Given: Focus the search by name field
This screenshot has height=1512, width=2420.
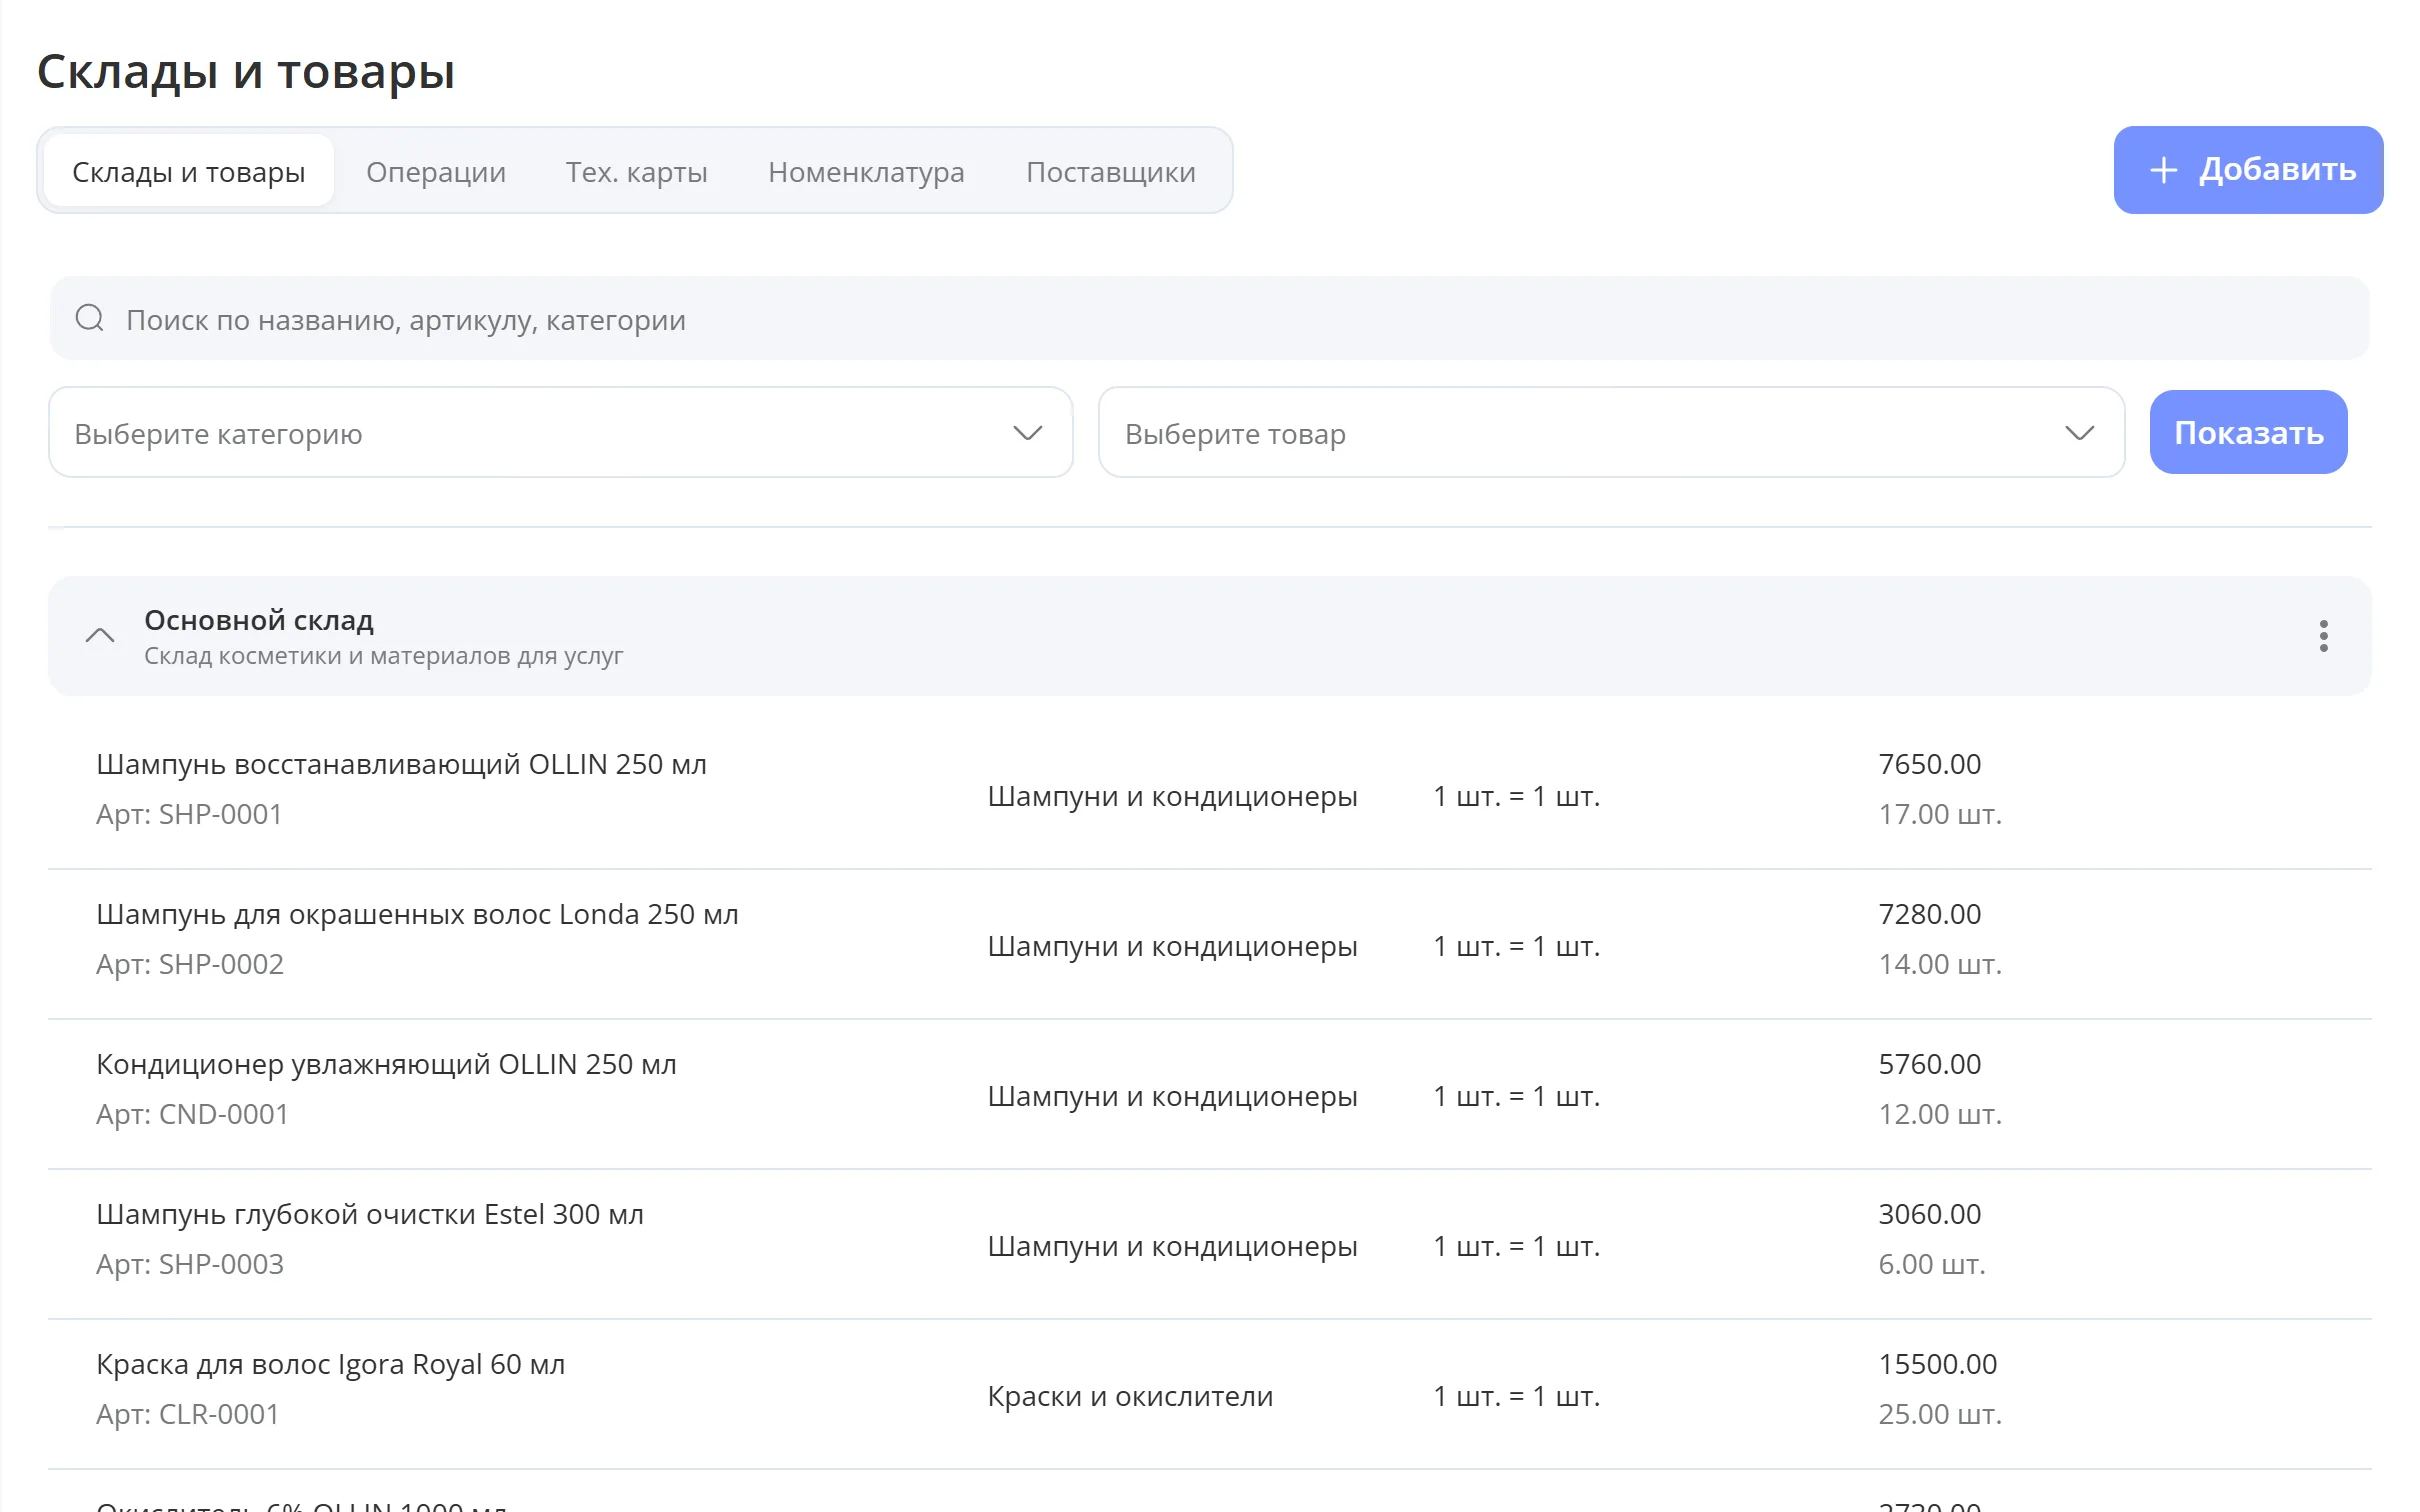Looking at the screenshot, I should coord(1210,319).
